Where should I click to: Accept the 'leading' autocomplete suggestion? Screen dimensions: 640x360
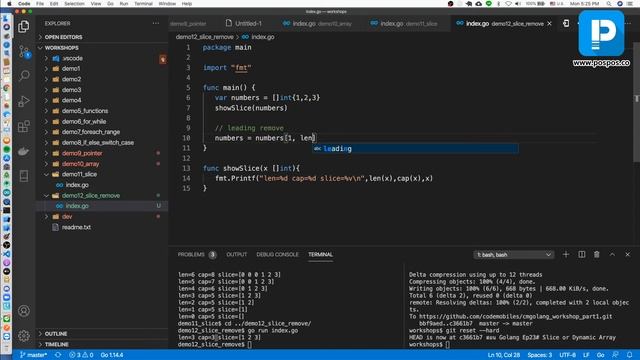click(416, 149)
